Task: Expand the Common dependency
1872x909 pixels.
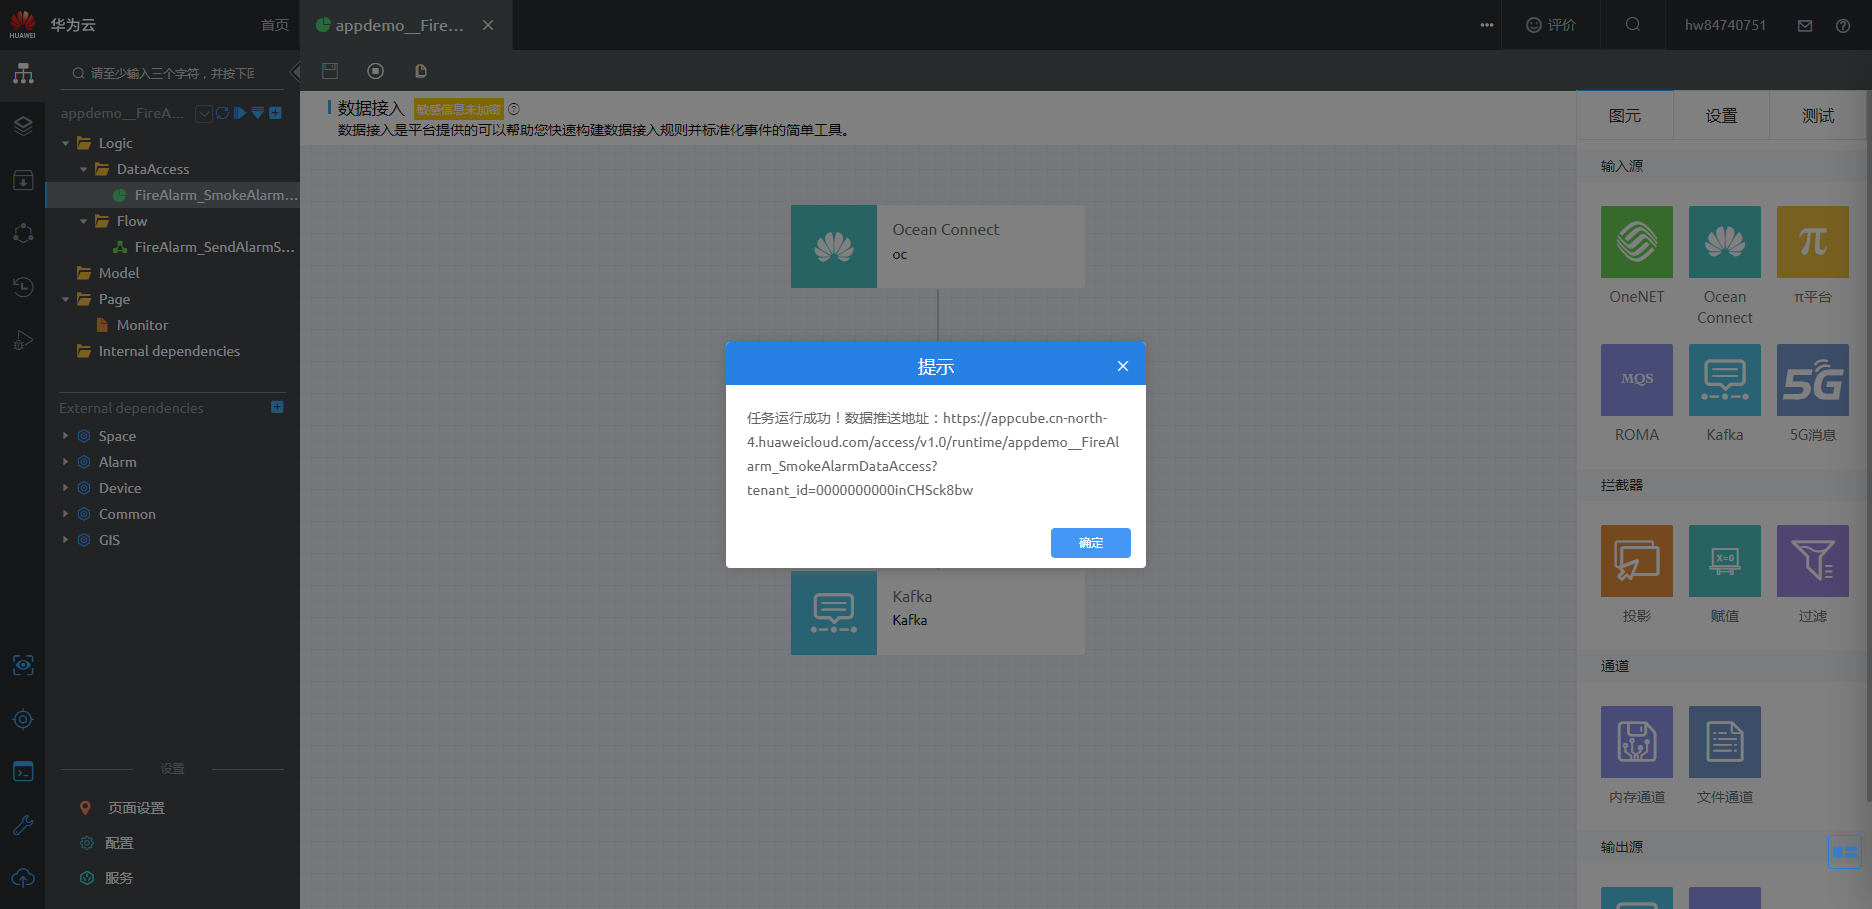Action: (66, 514)
